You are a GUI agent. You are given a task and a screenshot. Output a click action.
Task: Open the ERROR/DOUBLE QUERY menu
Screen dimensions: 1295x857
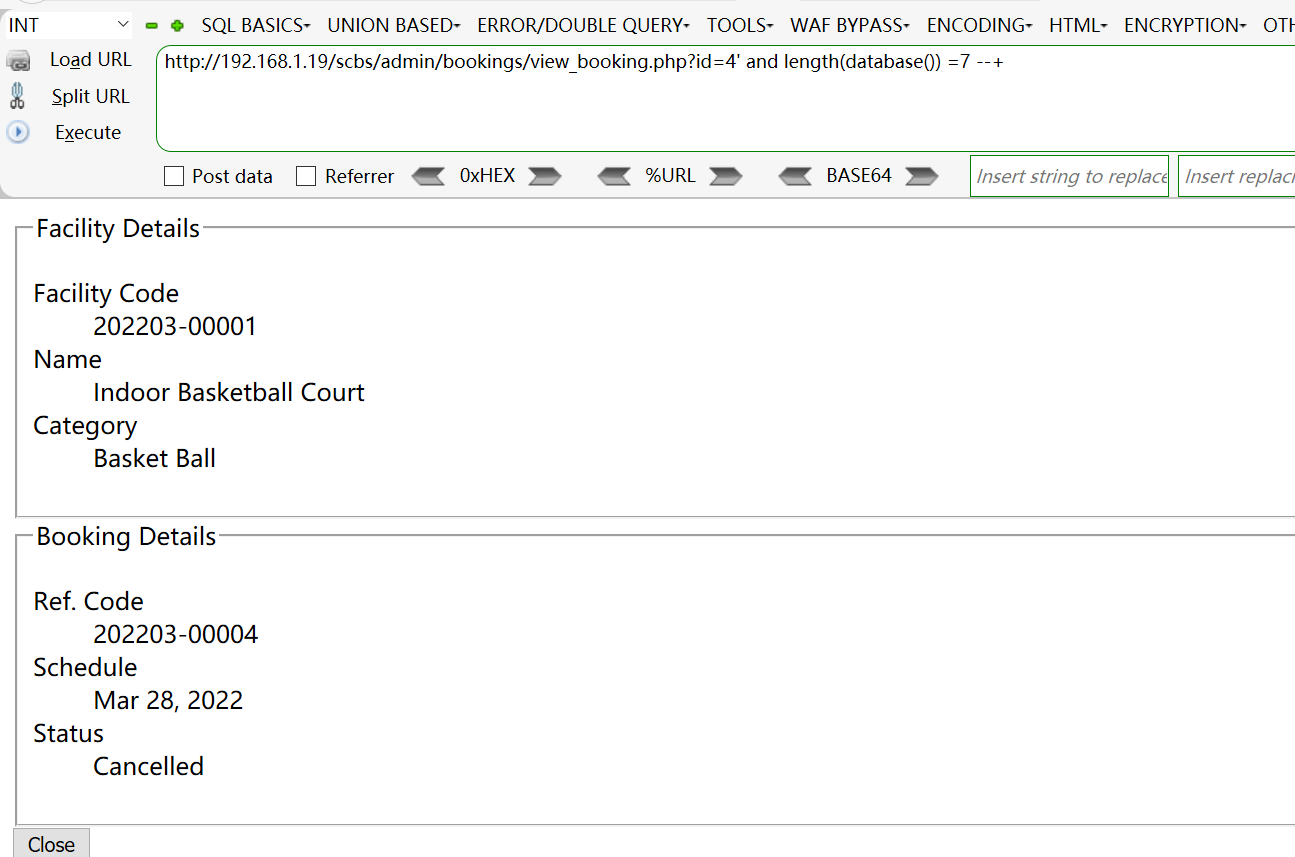pyautogui.click(x=584, y=25)
